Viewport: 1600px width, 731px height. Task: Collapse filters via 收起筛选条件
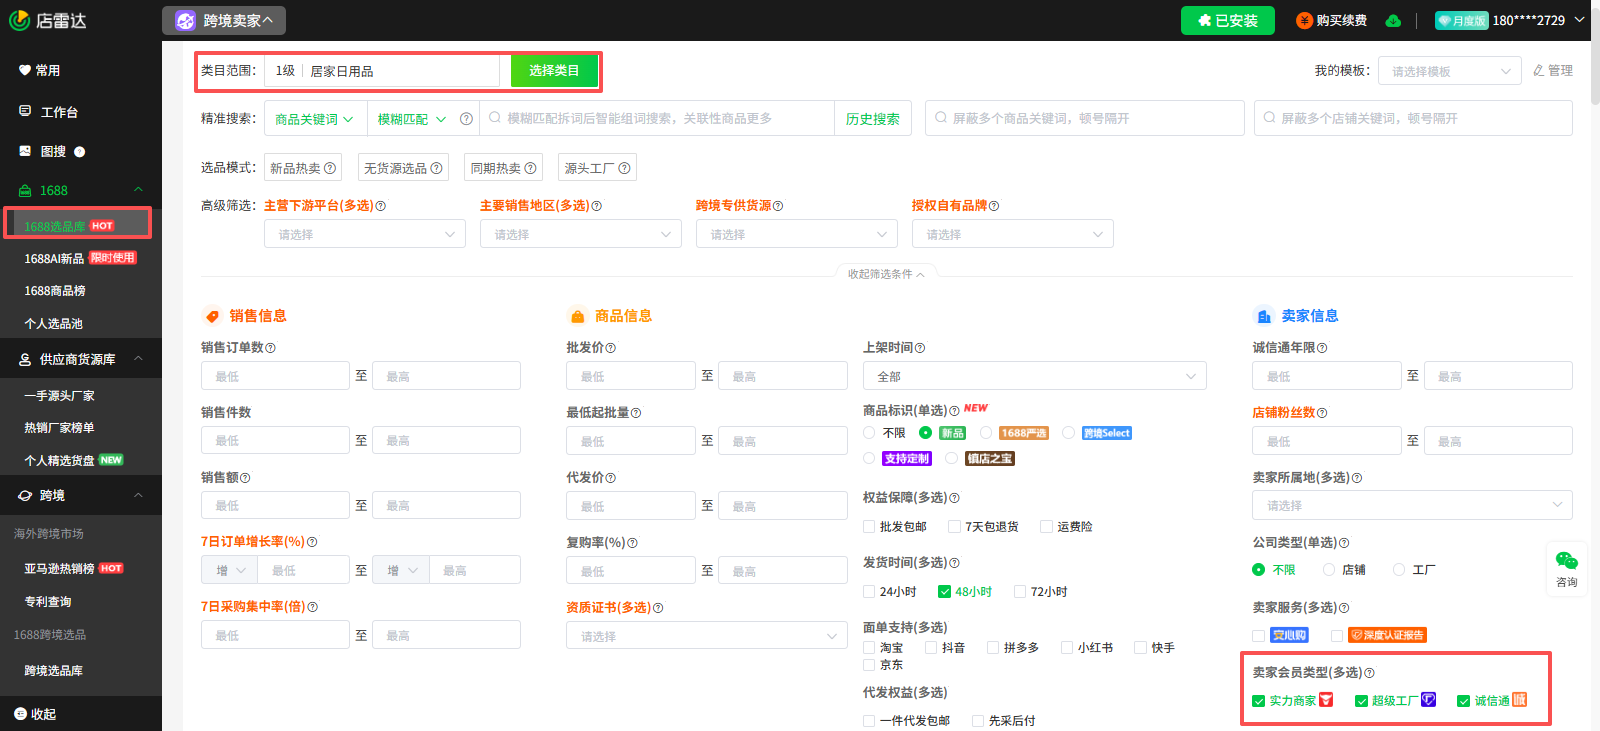point(885,274)
